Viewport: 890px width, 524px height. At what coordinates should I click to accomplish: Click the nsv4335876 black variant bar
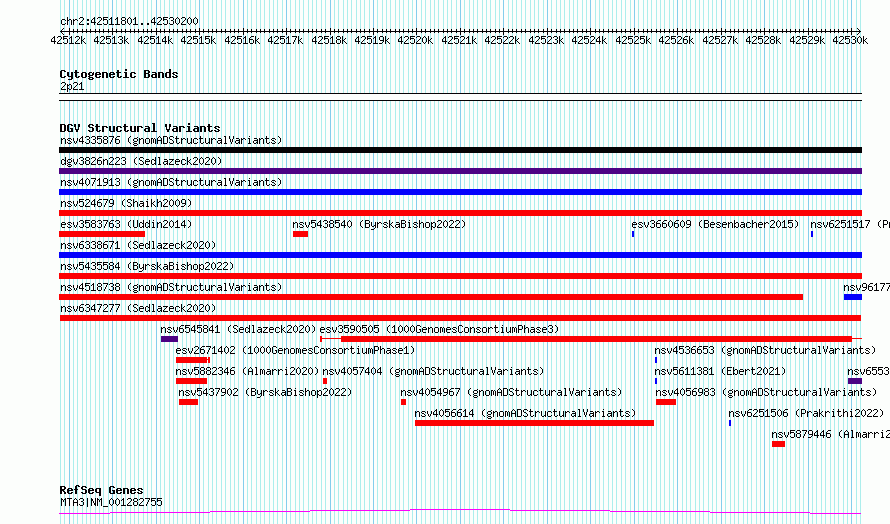460,150
